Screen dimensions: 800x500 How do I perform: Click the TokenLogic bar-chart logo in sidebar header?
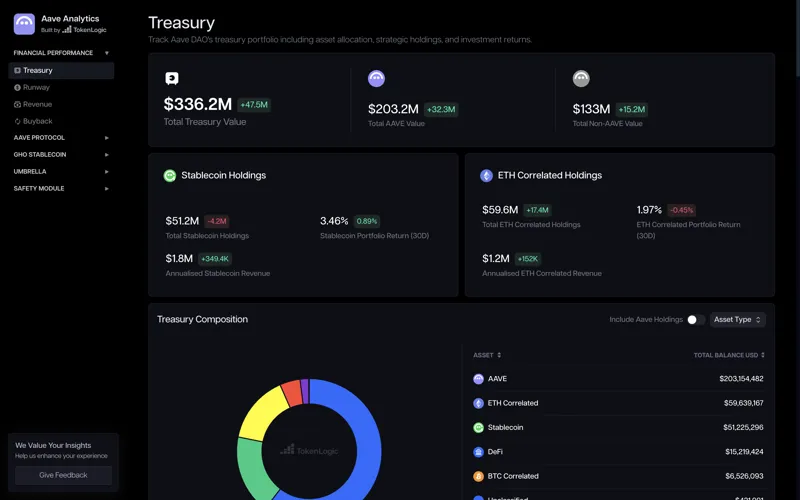pos(67,30)
